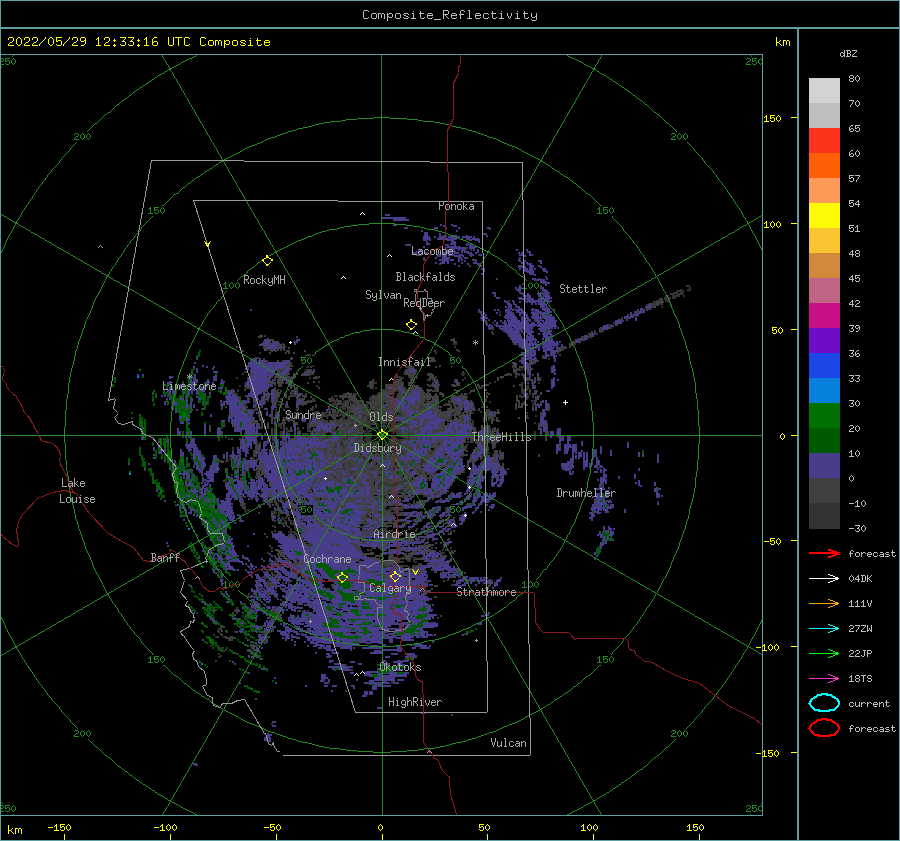This screenshot has width=900, height=841.
Task: Click the Drumheller town label
Action: [x=586, y=493]
